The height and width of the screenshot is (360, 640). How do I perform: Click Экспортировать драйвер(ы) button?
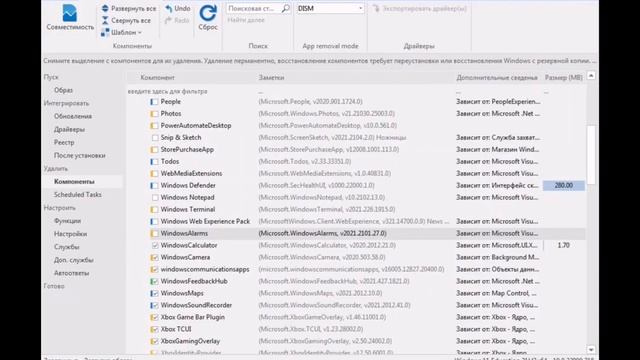coord(420,8)
